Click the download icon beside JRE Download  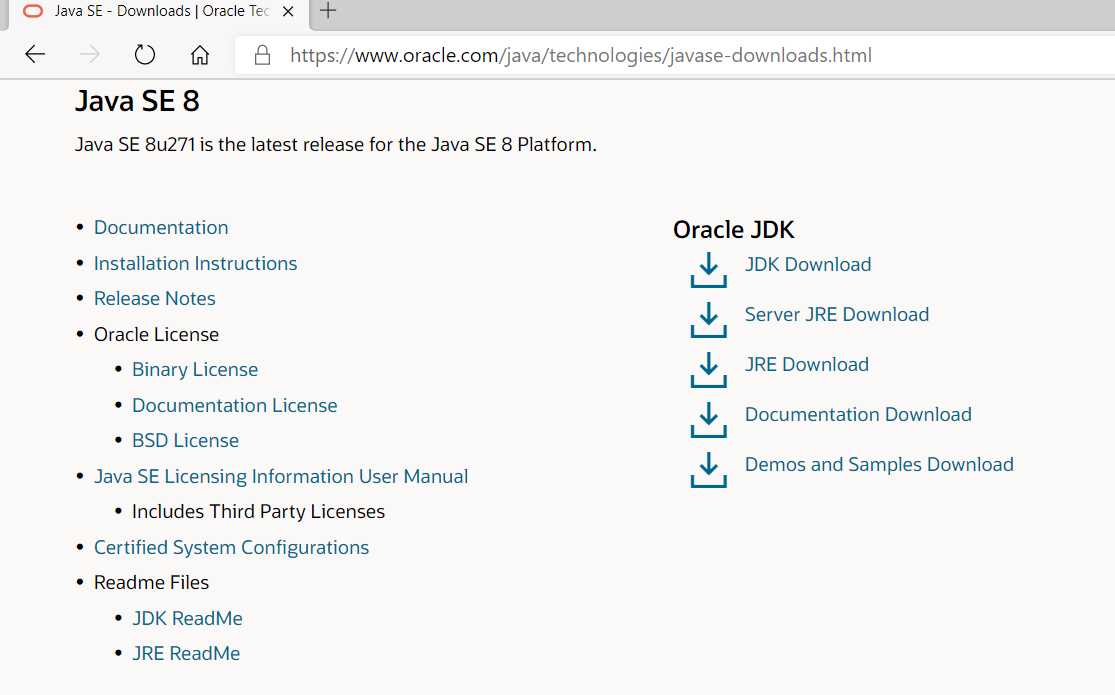coord(708,369)
